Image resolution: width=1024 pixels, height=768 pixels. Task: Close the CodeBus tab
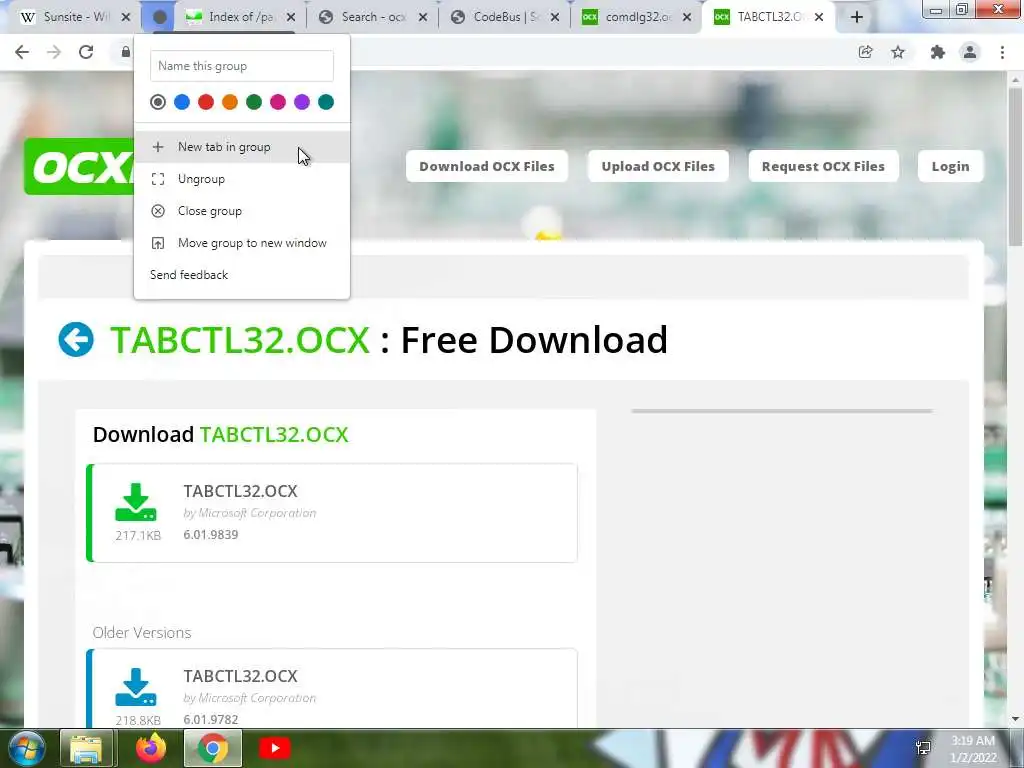[x=555, y=17]
